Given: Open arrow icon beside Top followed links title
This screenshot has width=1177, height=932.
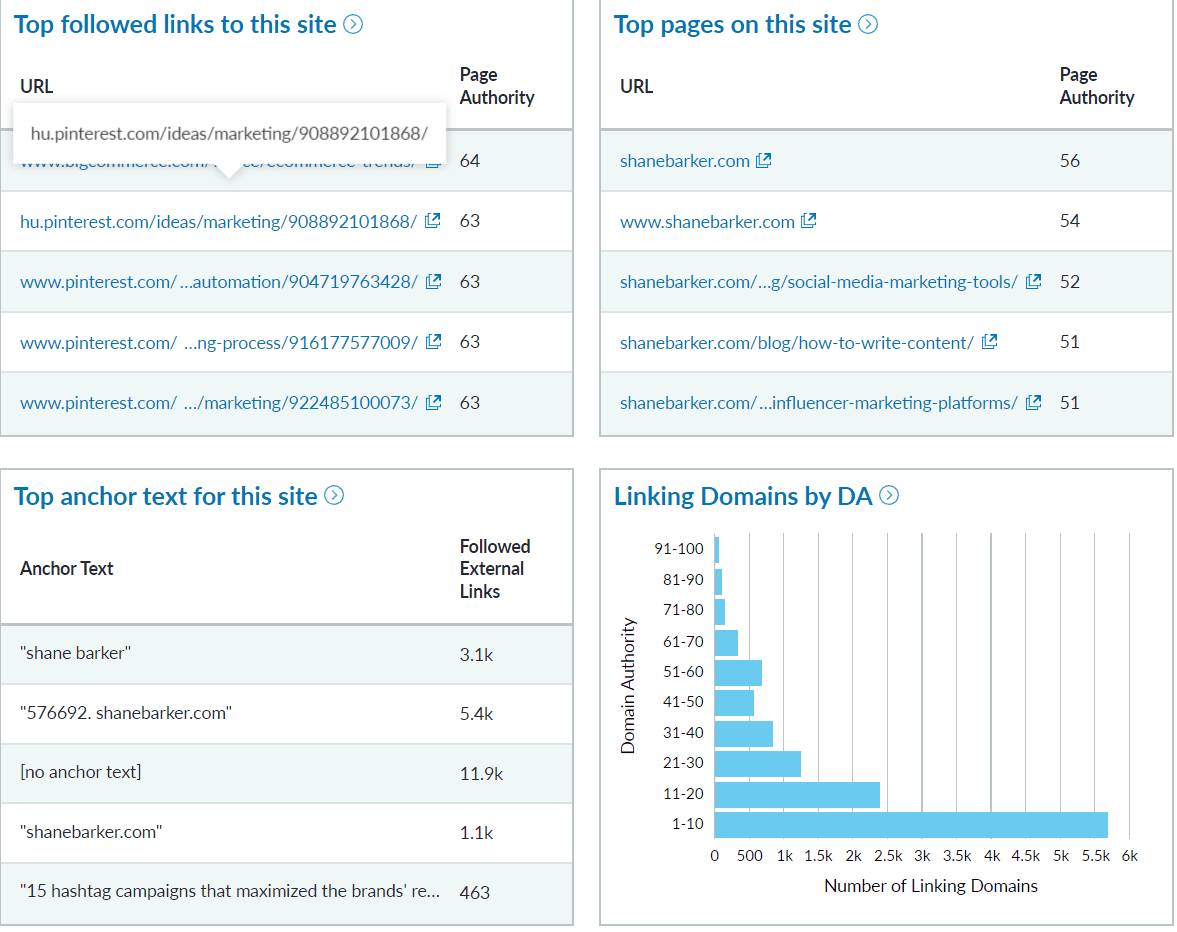Looking at the screenshot, I should point(353,24).
